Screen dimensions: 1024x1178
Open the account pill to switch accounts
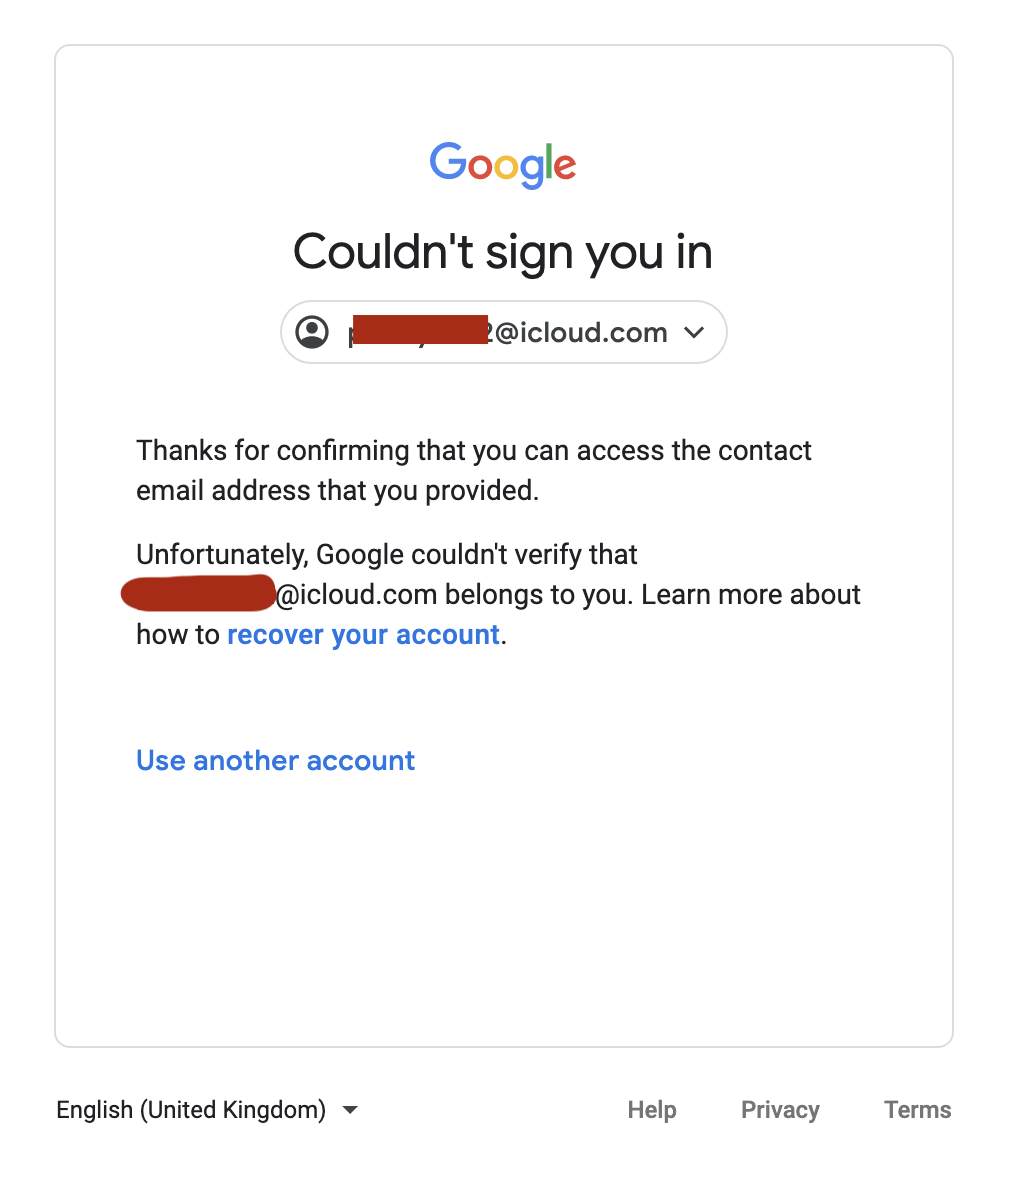point(503,332)
